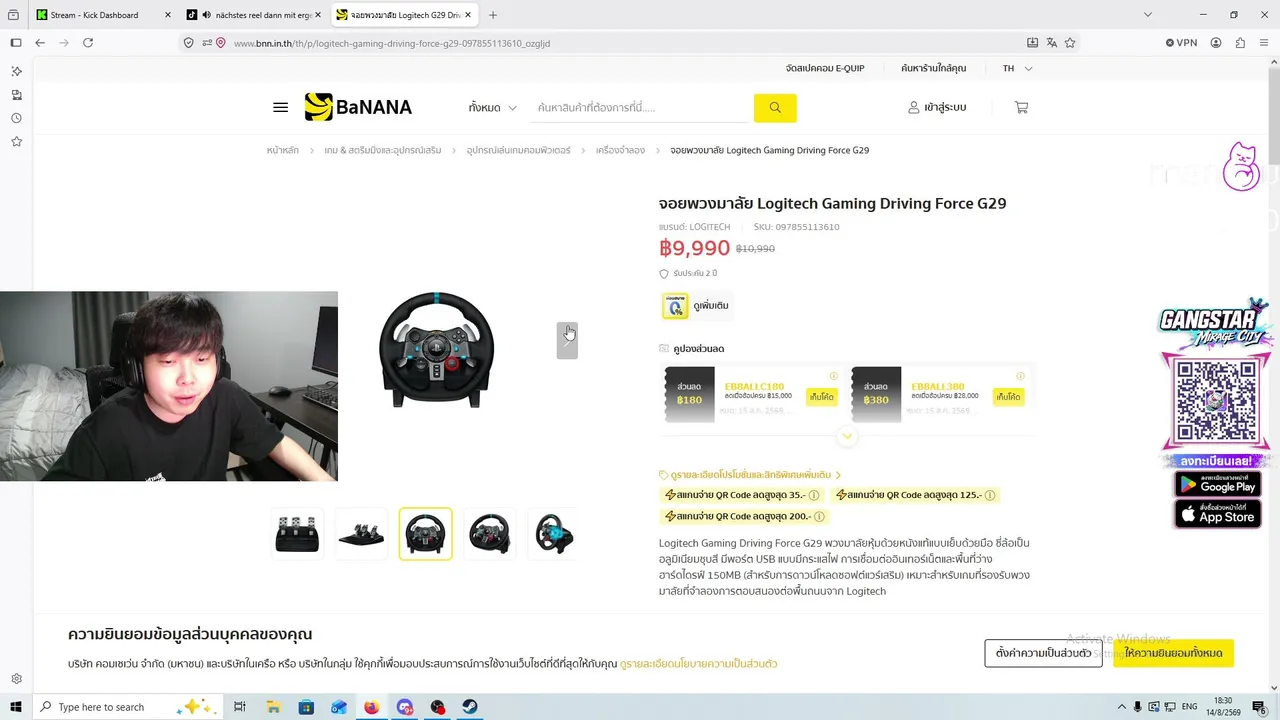Screen dimensions: 1280x720
Task: Open the cat chat widget
Action: (1241, 167)
